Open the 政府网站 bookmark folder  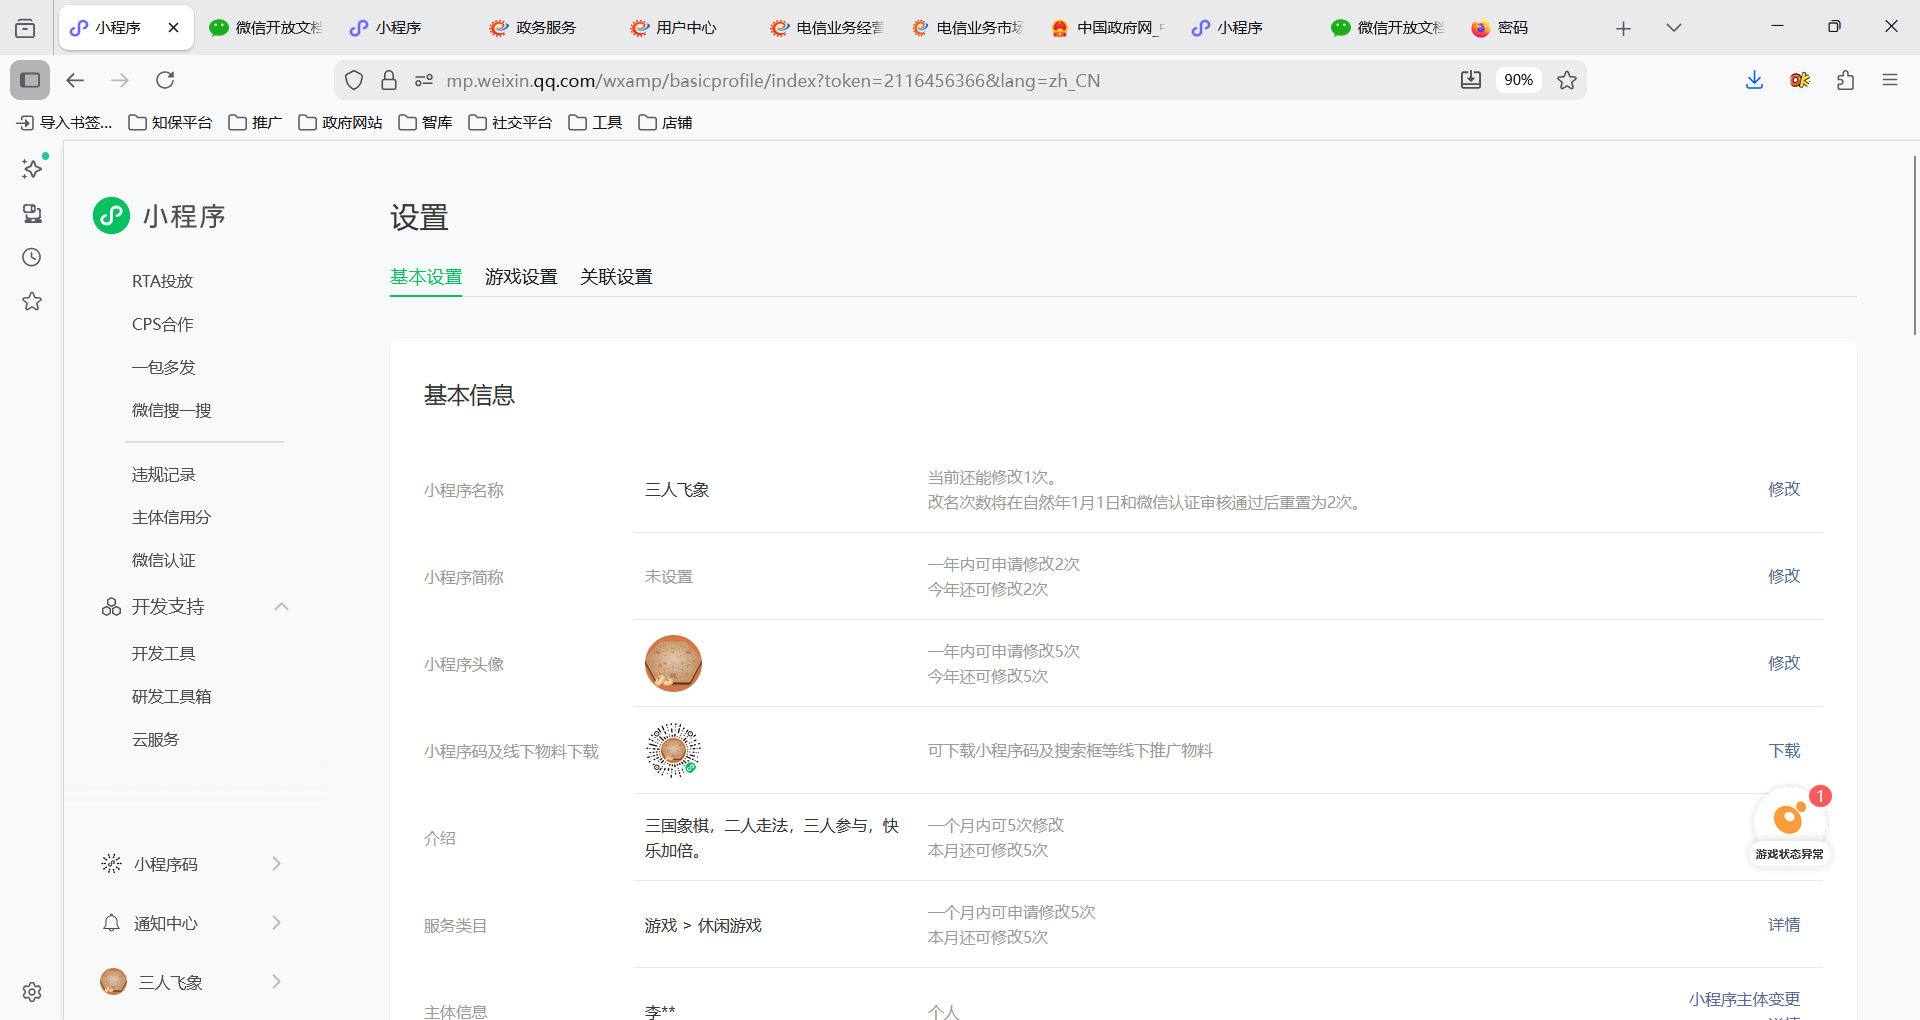coord(340,122)
